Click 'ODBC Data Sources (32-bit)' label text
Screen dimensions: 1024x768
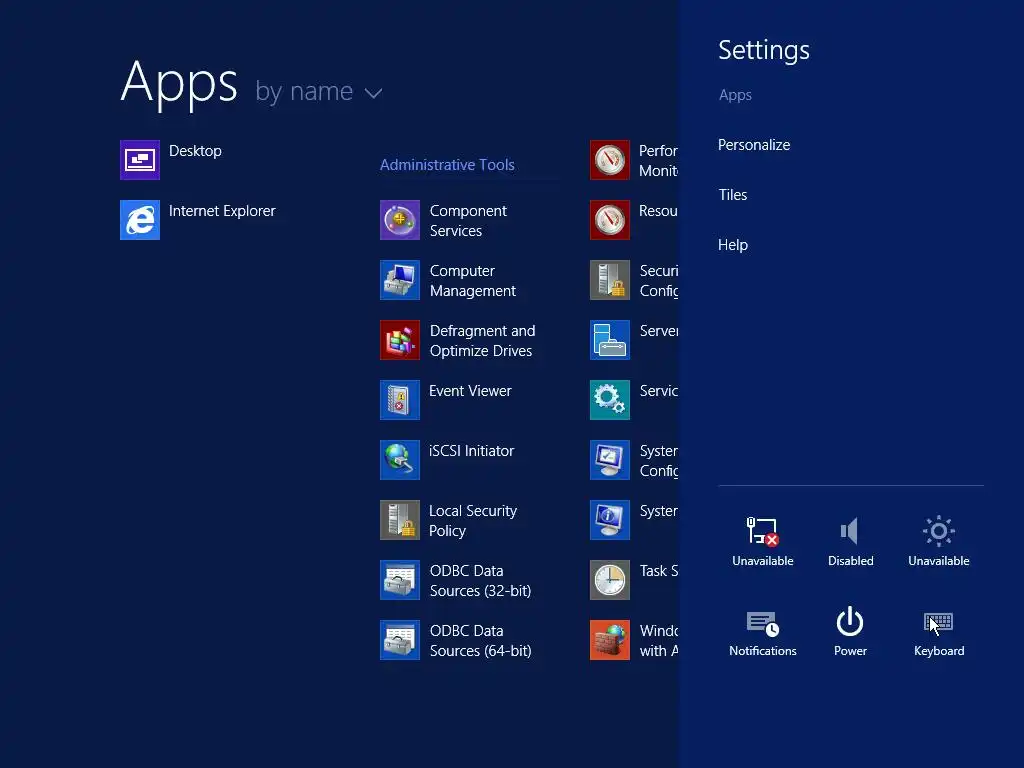(481, 581)
